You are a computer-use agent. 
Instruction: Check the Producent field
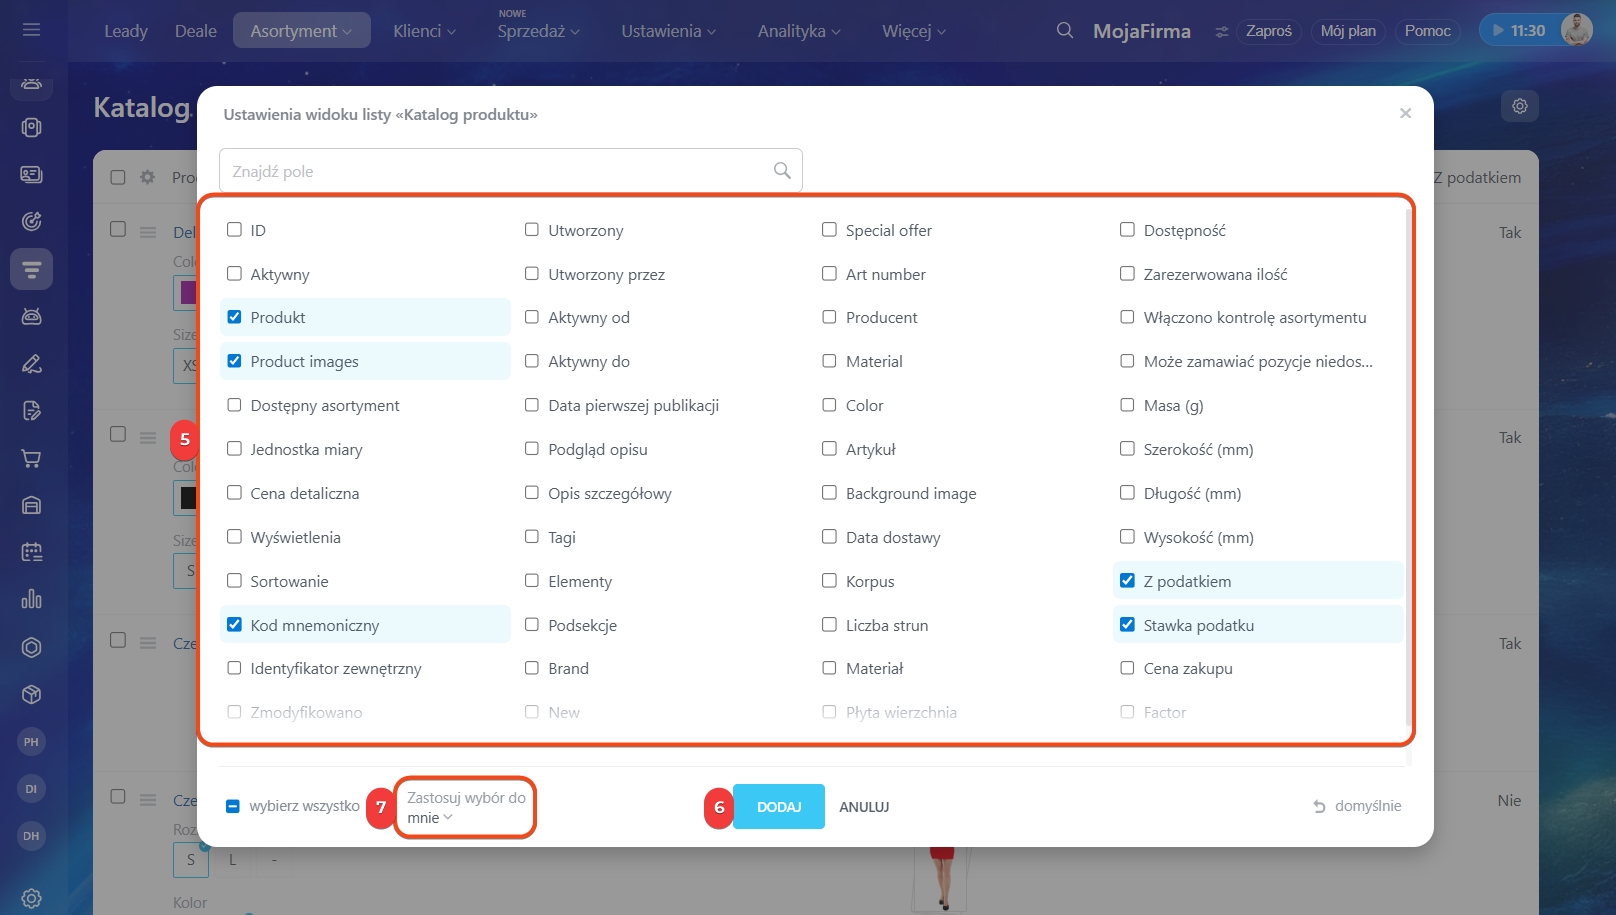[829, 317]
